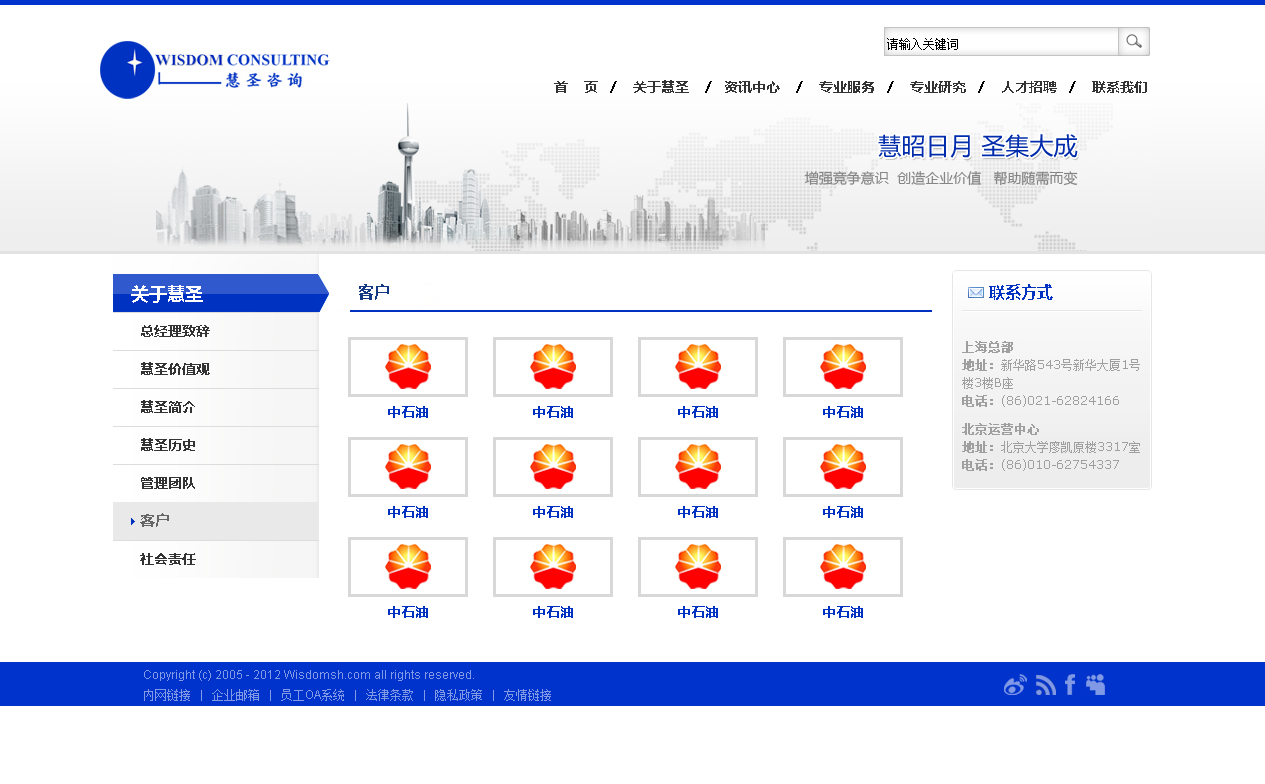The height and width of the screenshot is (784, 1265).
Task: Open the 隐私政策 footer link
Action: [458, 695]
